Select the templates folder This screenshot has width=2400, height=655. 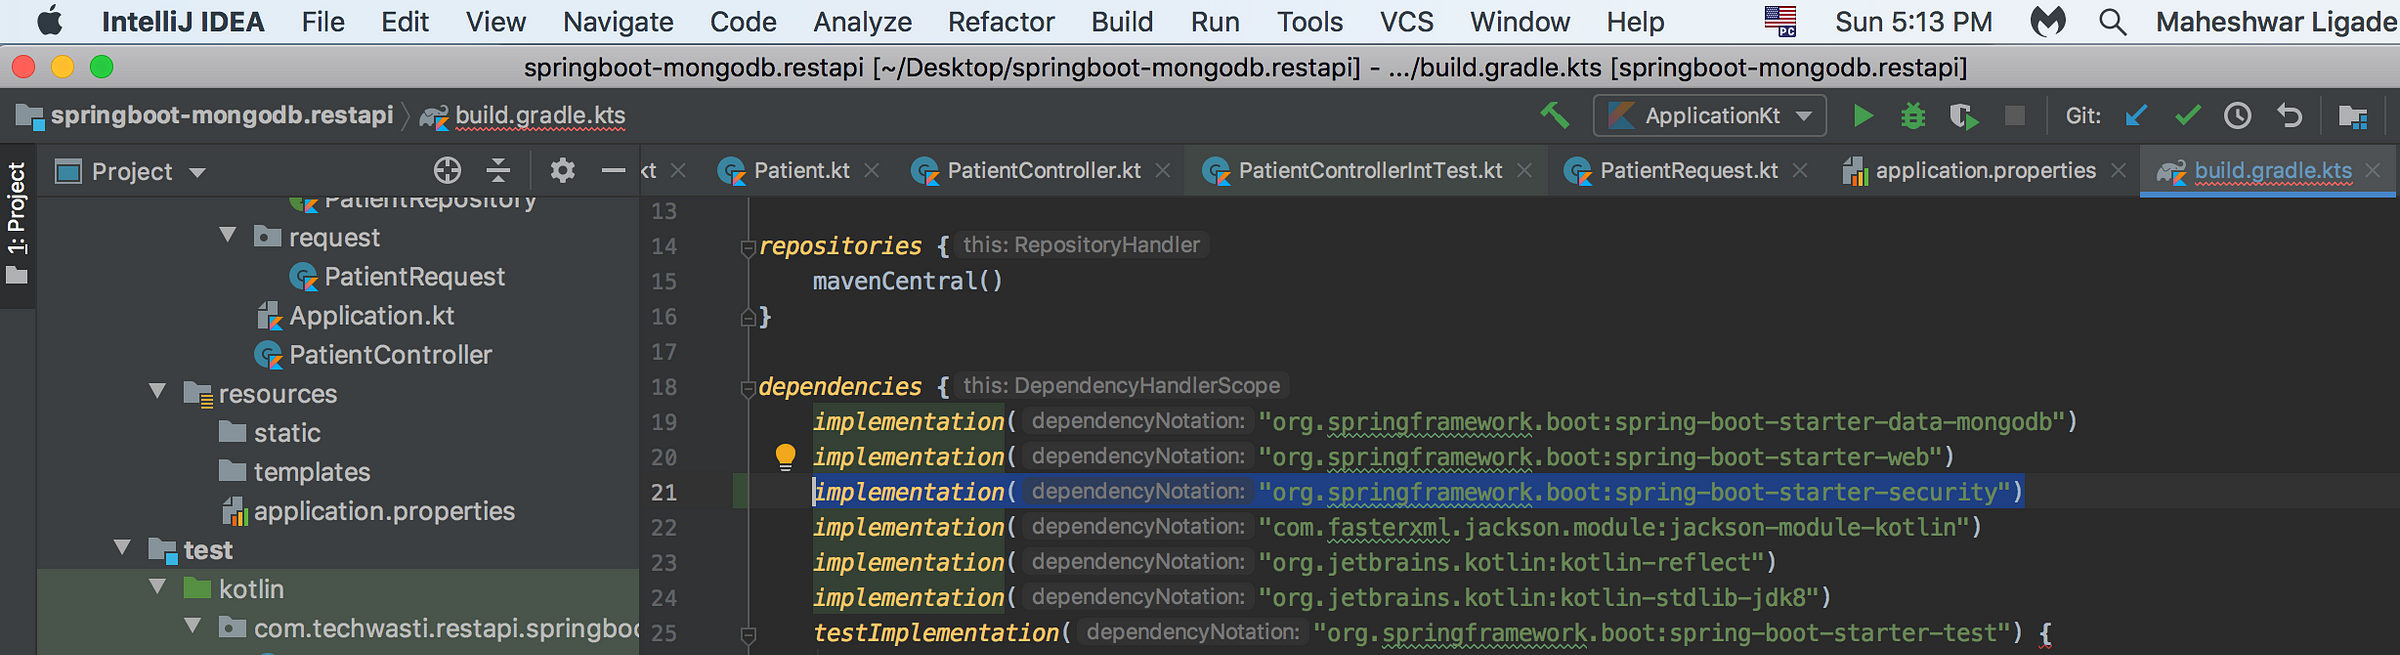coord(312,471)
